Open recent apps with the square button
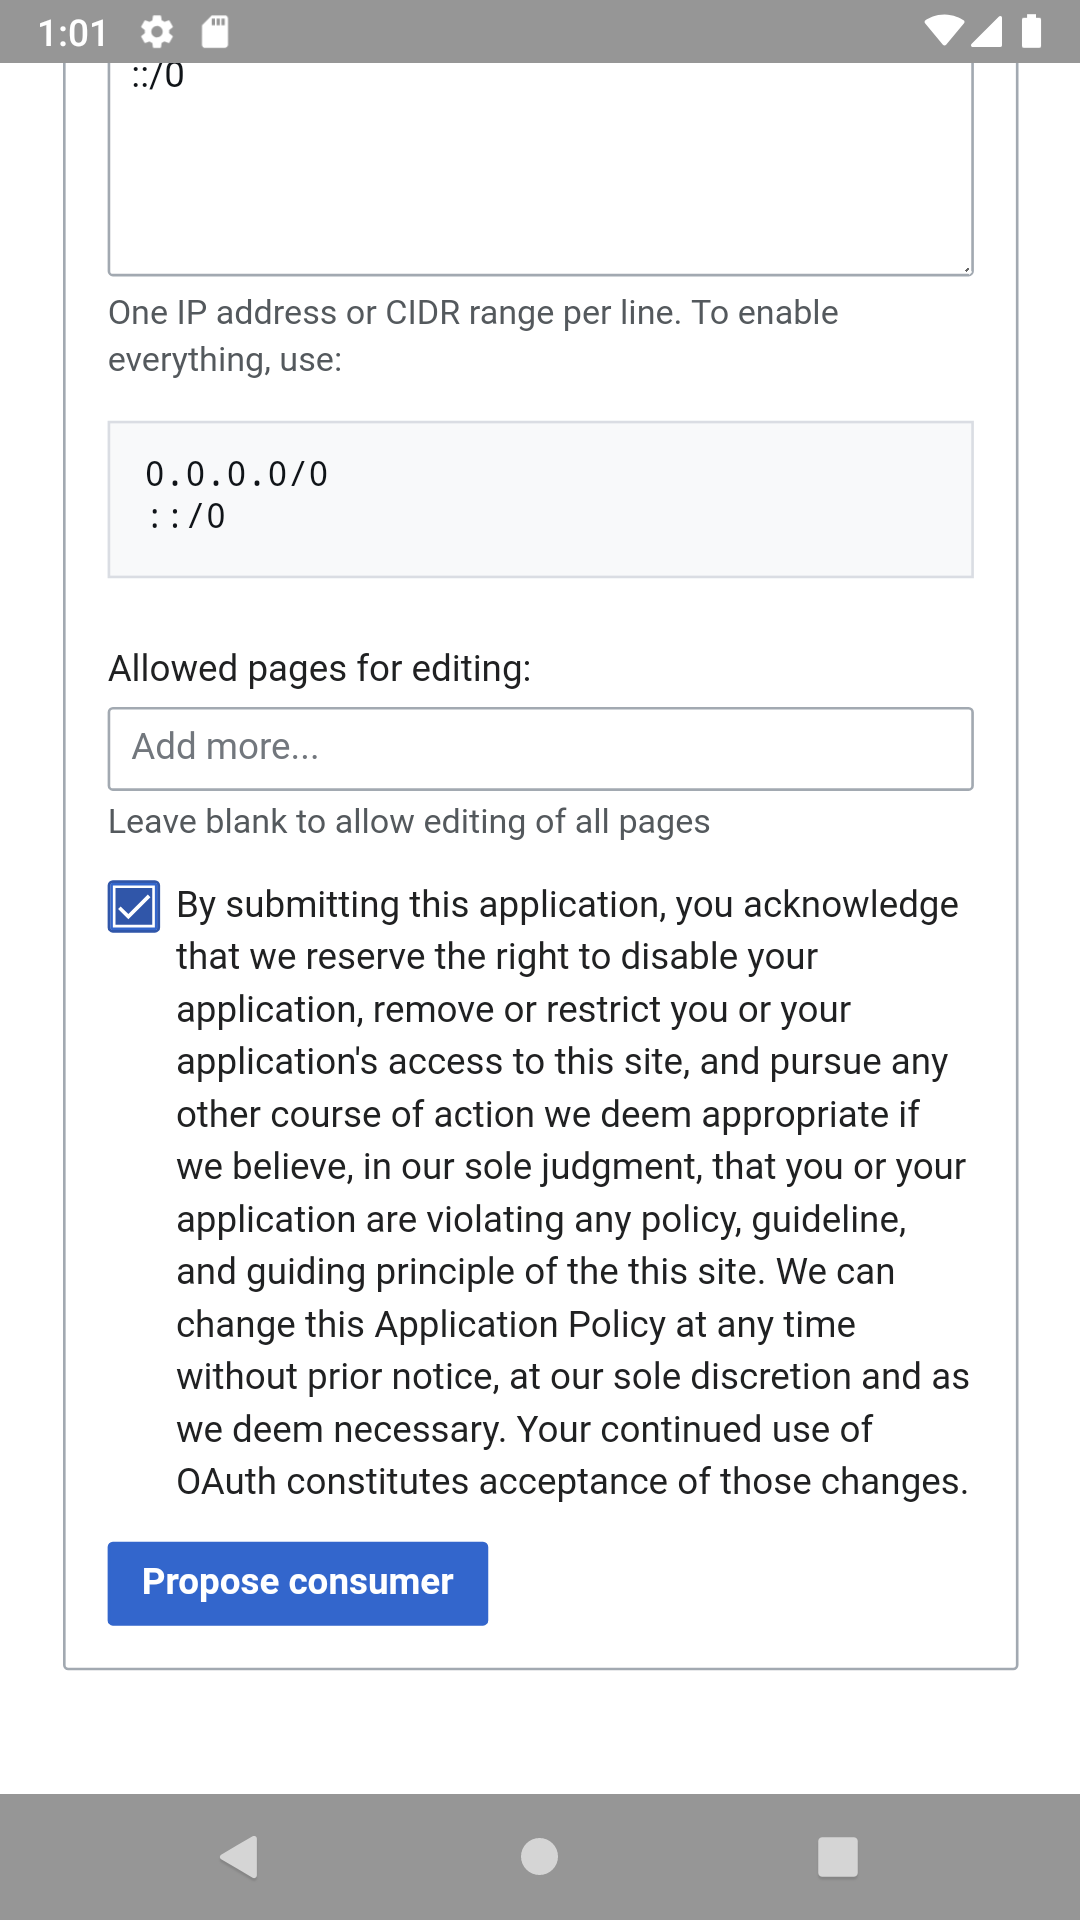 click(837, 1857)
